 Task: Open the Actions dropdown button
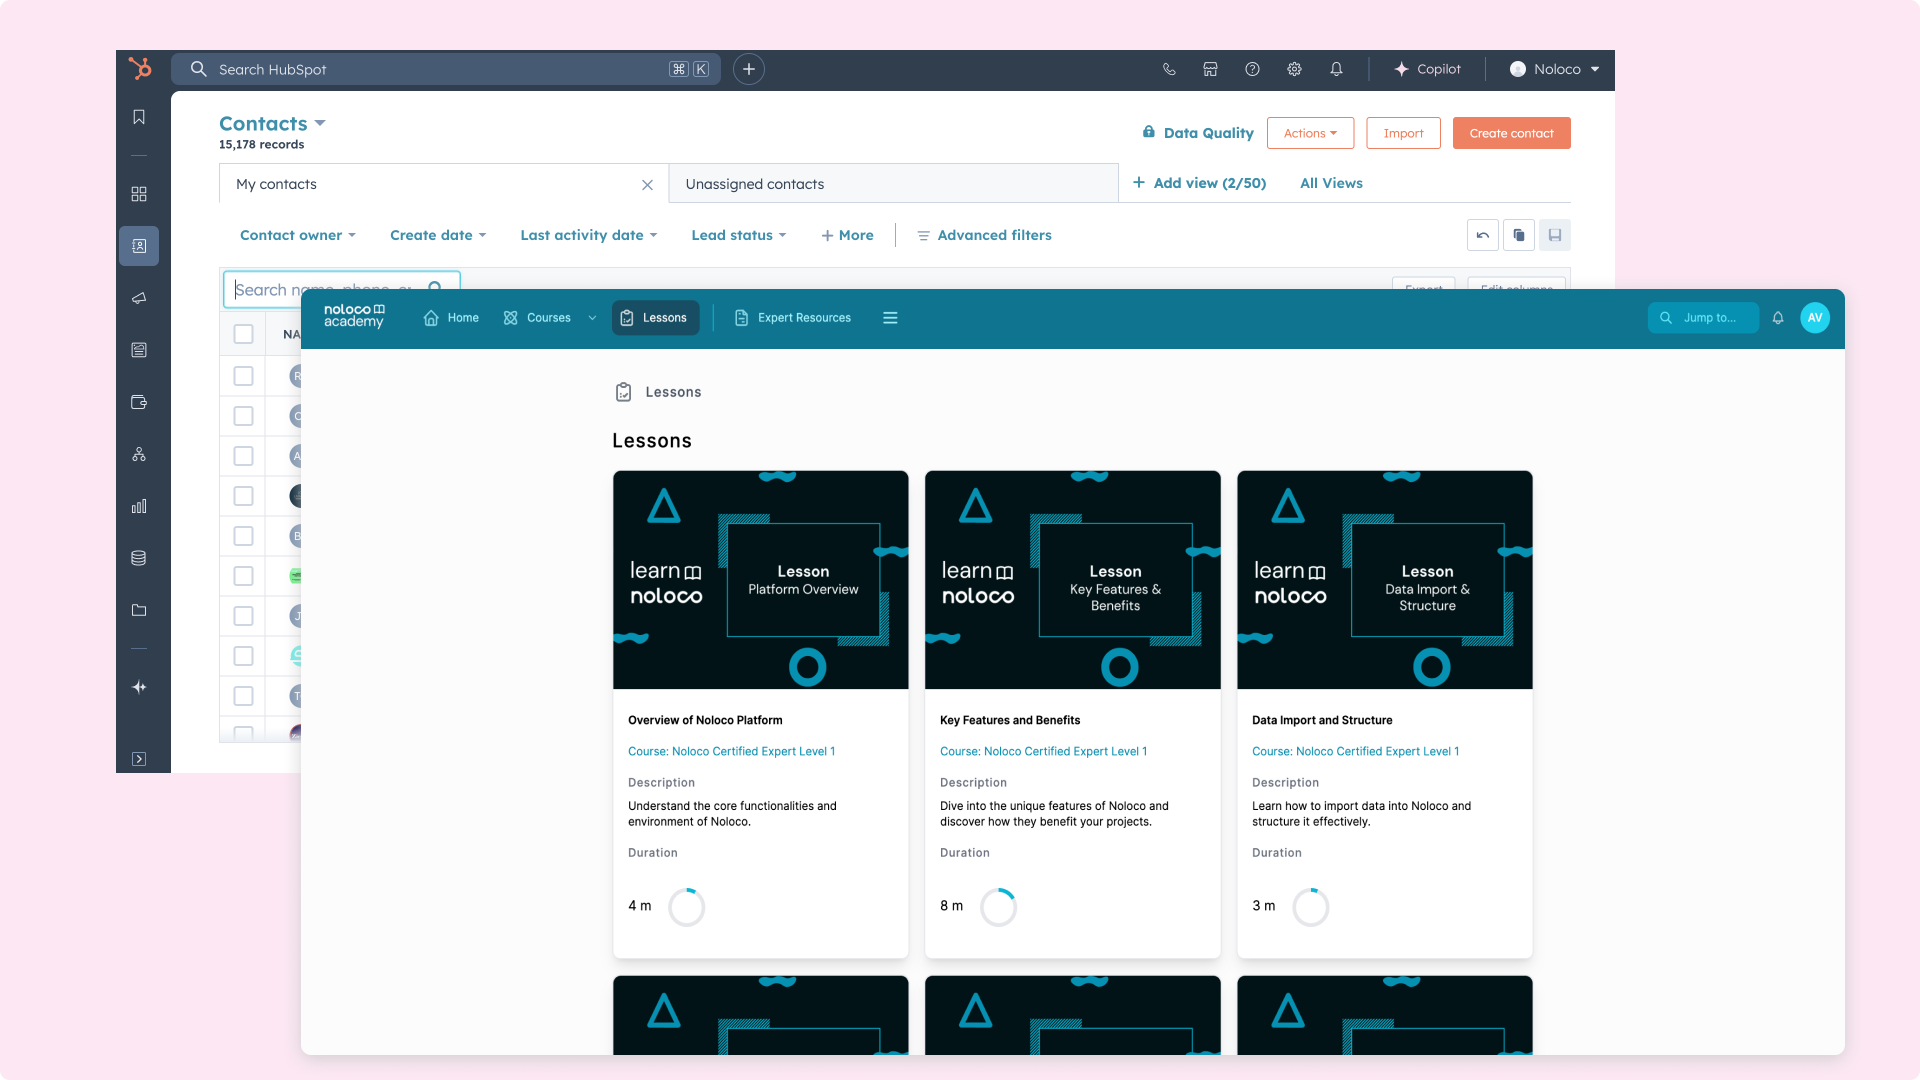[1310, 133]
